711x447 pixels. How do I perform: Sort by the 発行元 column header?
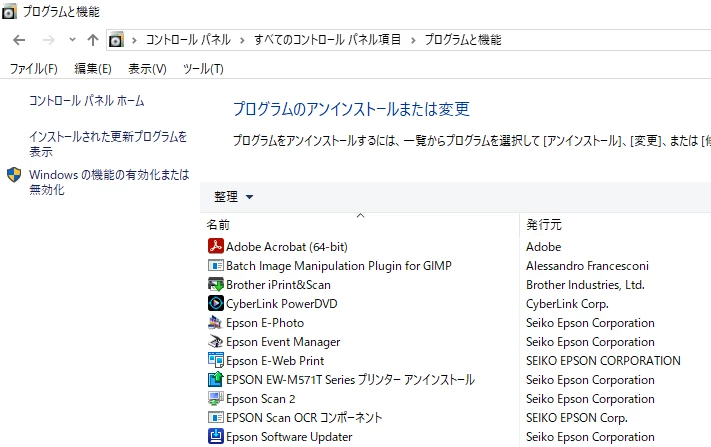[x=544, y=224]
